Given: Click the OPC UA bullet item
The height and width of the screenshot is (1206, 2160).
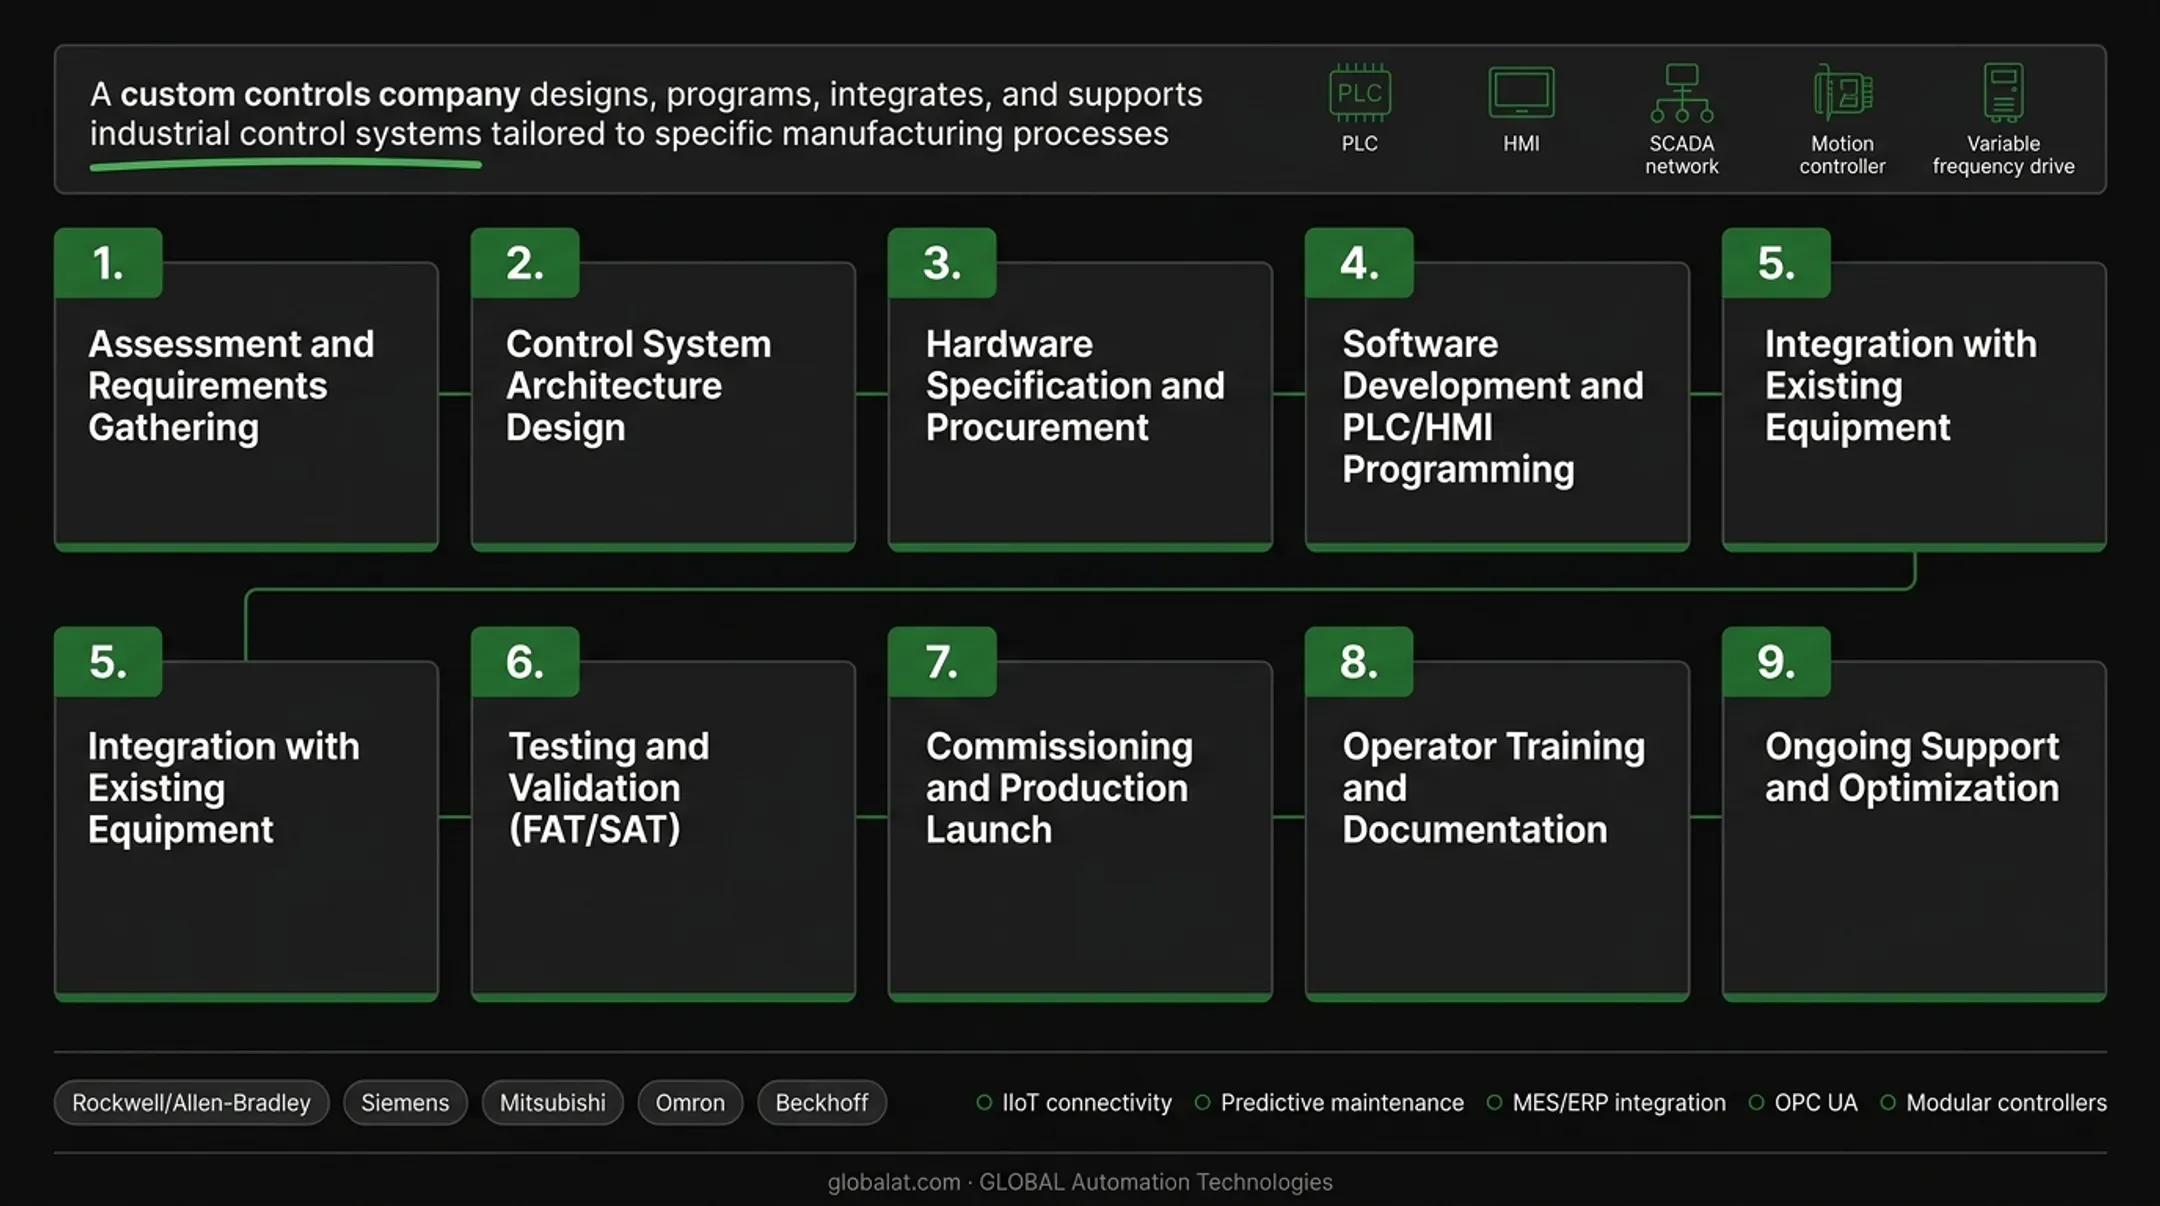Looking at the screenshot, I should 1803,1102.
